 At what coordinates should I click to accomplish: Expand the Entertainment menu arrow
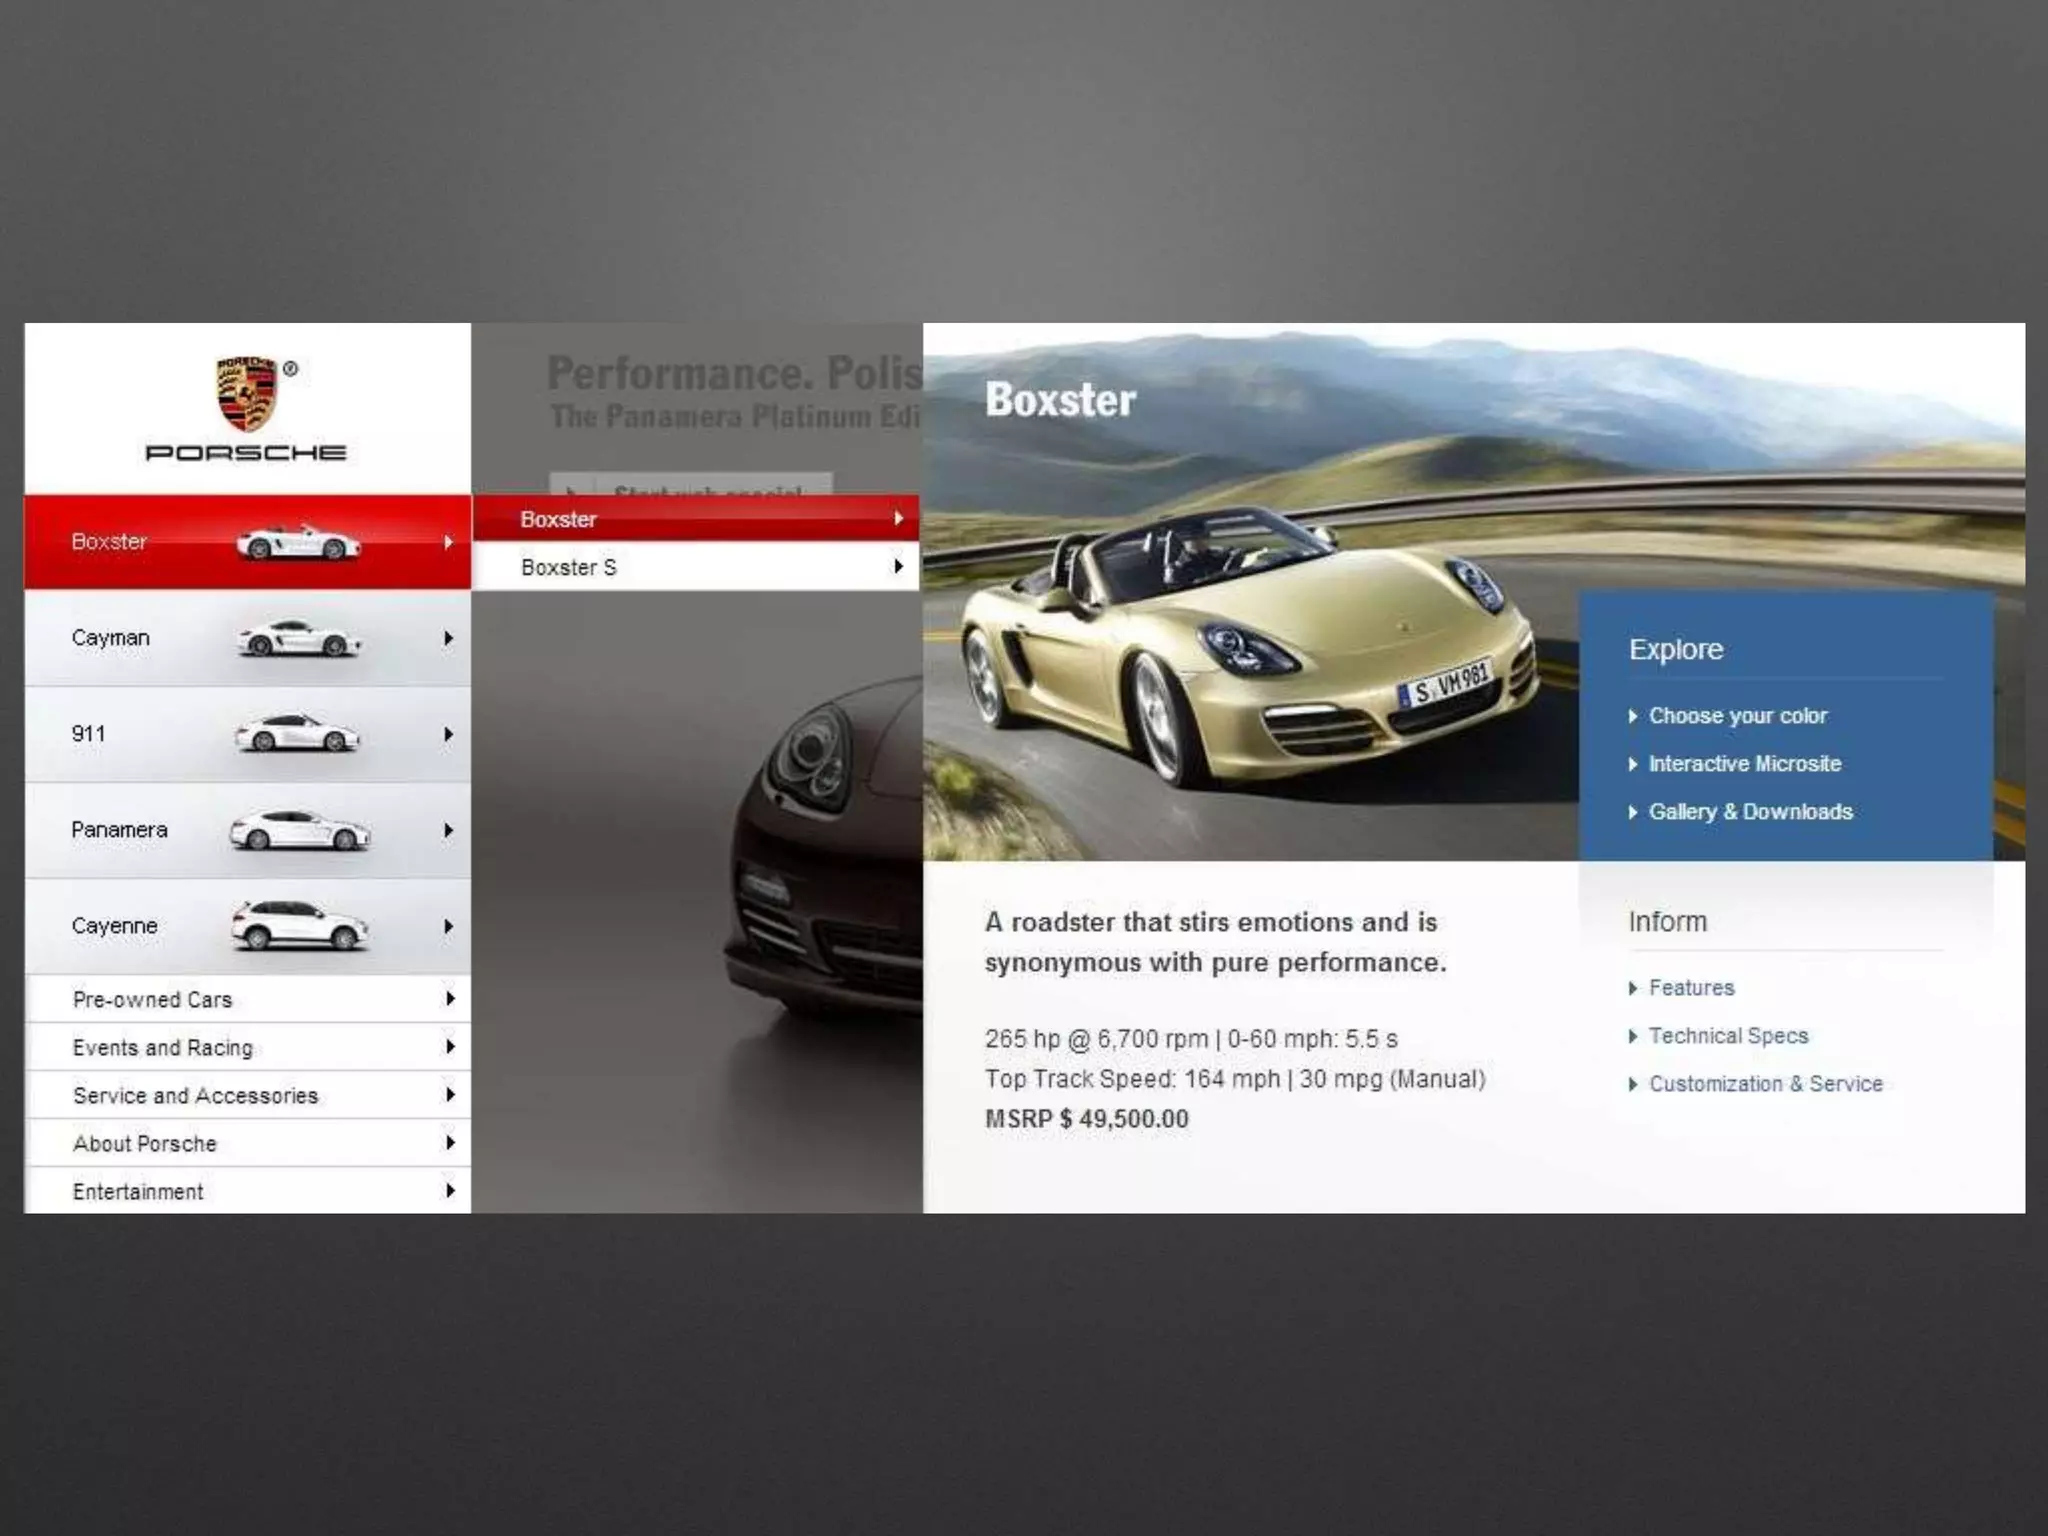[x=450, y=1191]
